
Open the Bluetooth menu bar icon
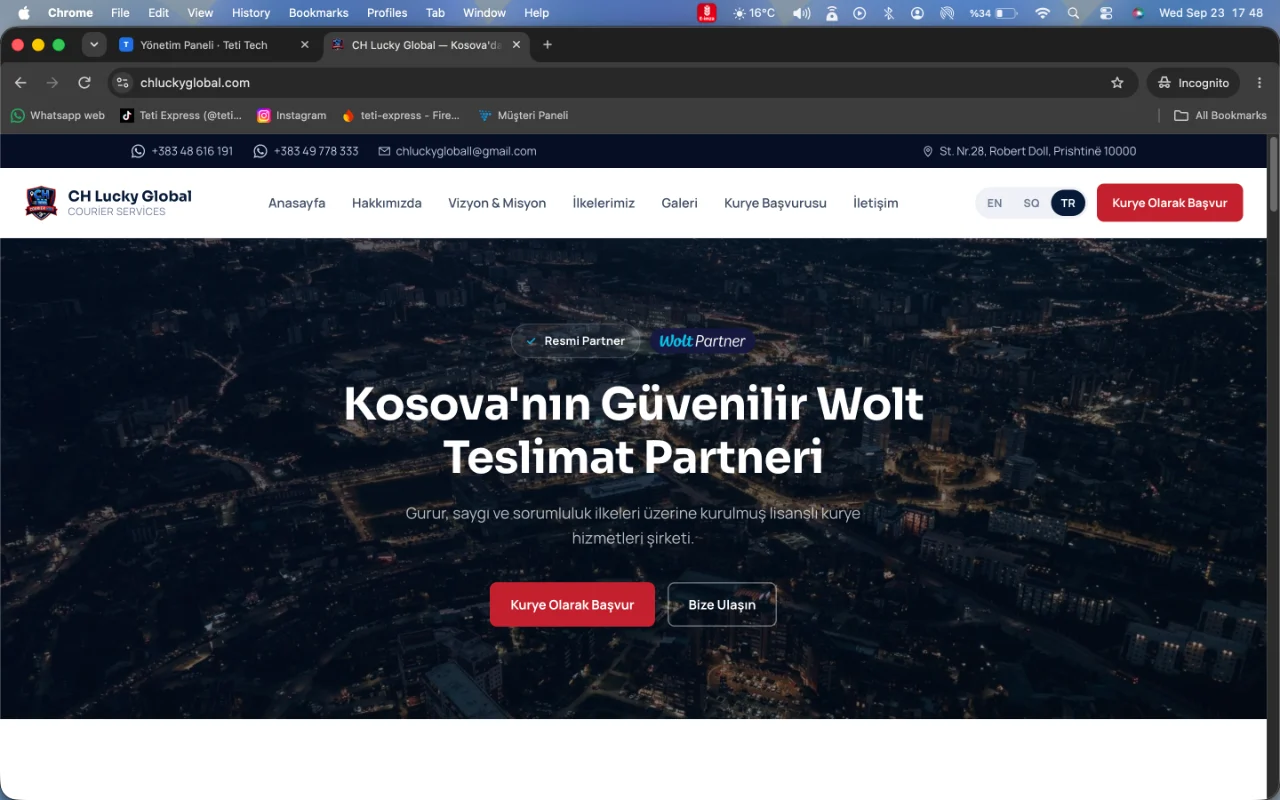coord(888,13)
